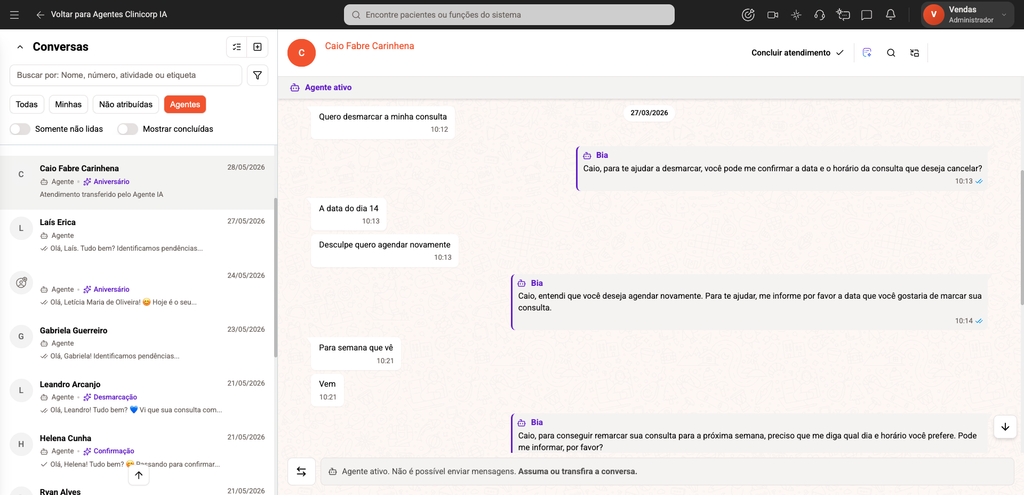This screenshot has height=495, width=1024.
Task: Open the Vendas Administrador account dropdown
Action: (968, 14)
